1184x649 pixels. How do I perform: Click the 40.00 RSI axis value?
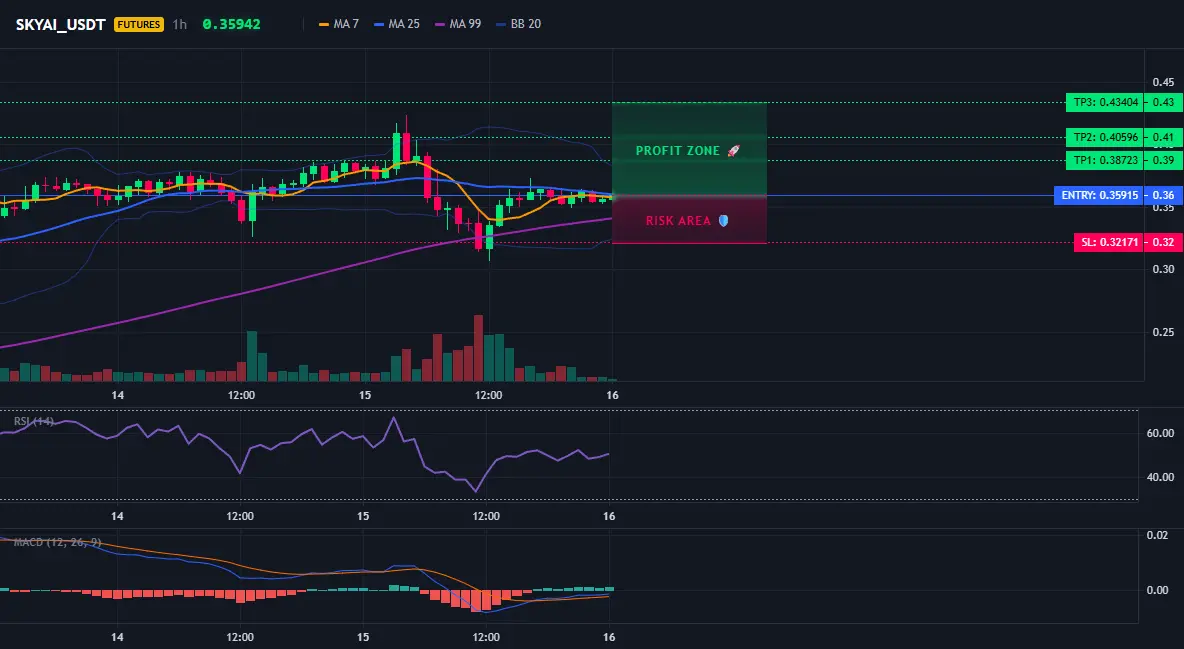(1161, 477)
